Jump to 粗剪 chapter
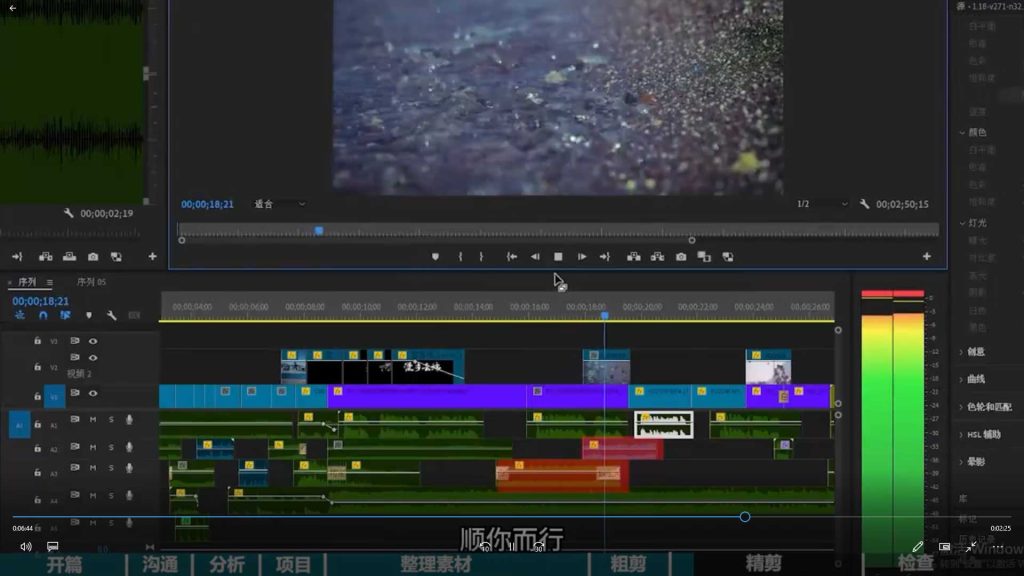 [628, 564]
